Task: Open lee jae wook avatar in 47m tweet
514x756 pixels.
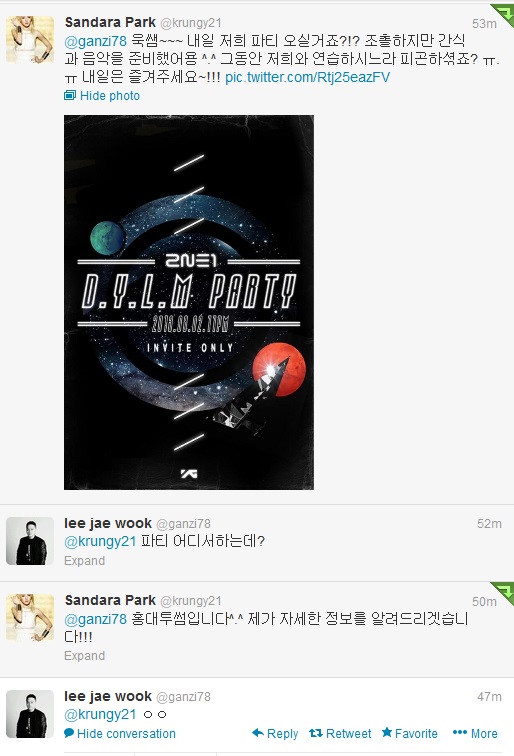Action: pyautogui.click(x=30, y=714)
